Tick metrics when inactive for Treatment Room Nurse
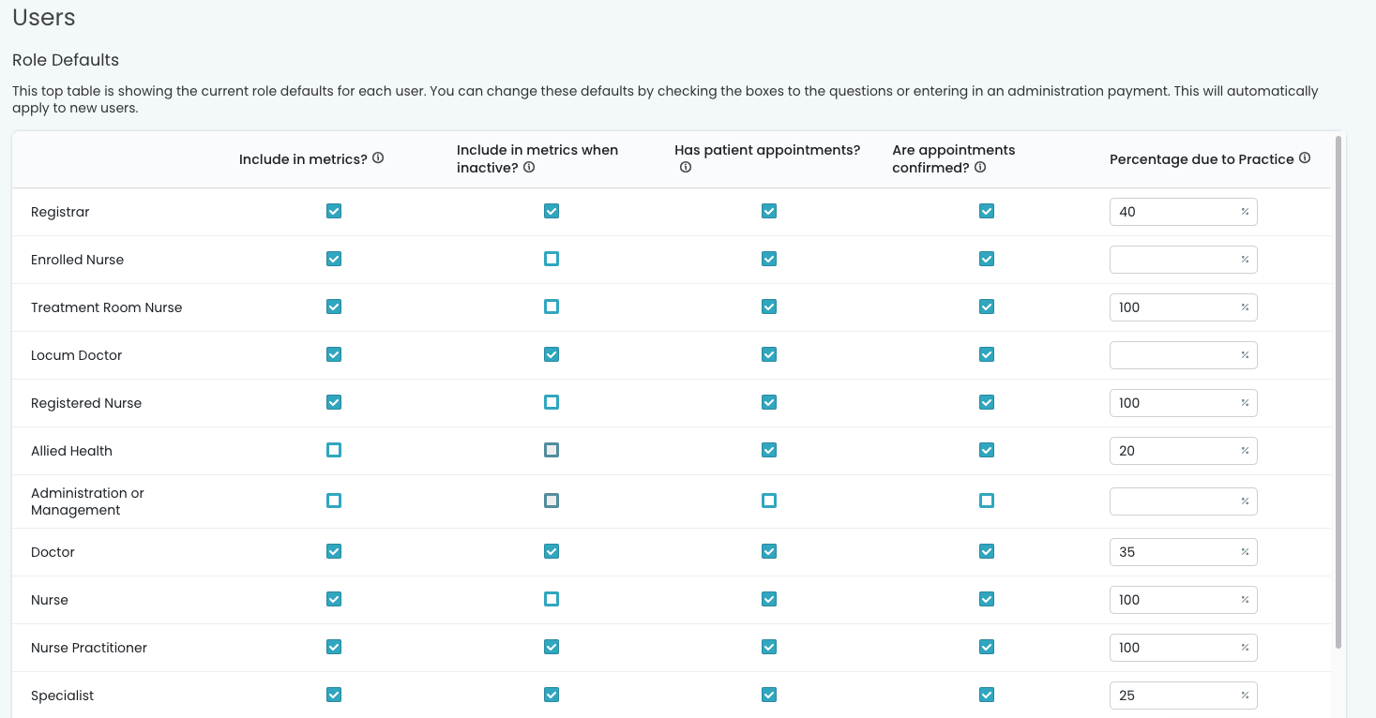 [551, 307]
